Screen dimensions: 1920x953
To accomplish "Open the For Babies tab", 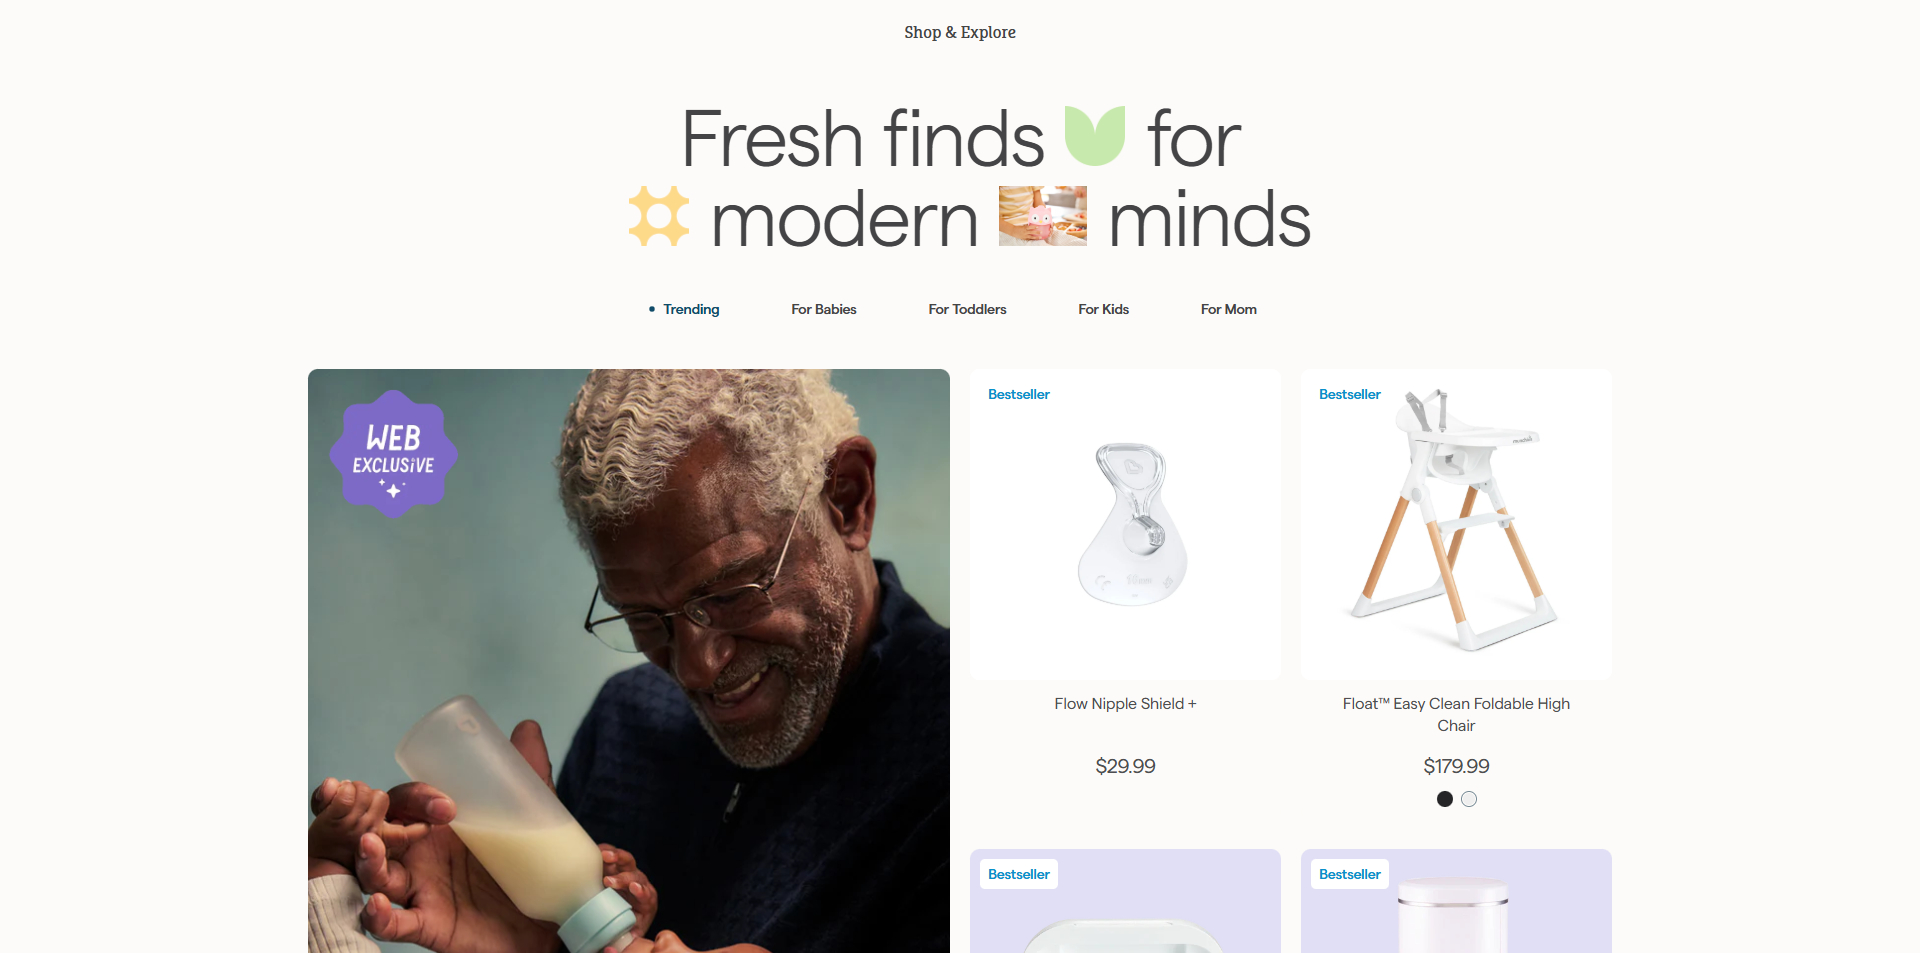I will click(x=824, y=309).
